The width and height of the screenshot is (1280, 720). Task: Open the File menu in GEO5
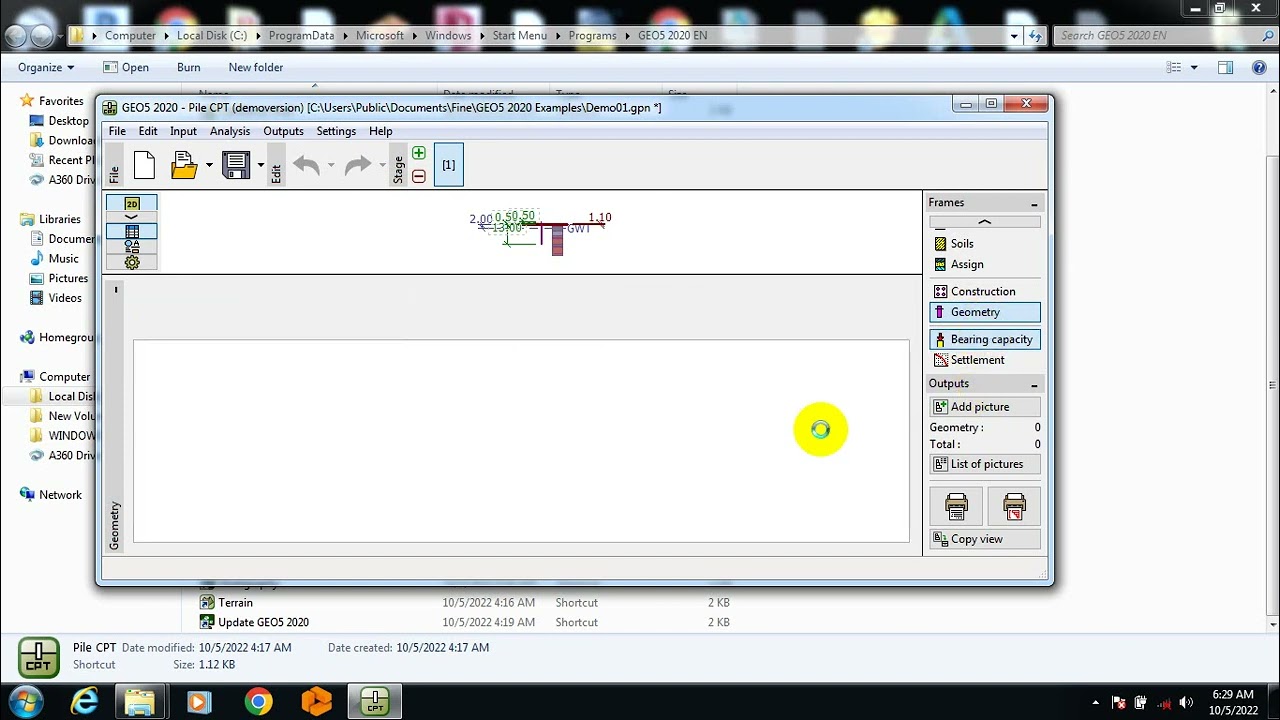pos(117,131)
